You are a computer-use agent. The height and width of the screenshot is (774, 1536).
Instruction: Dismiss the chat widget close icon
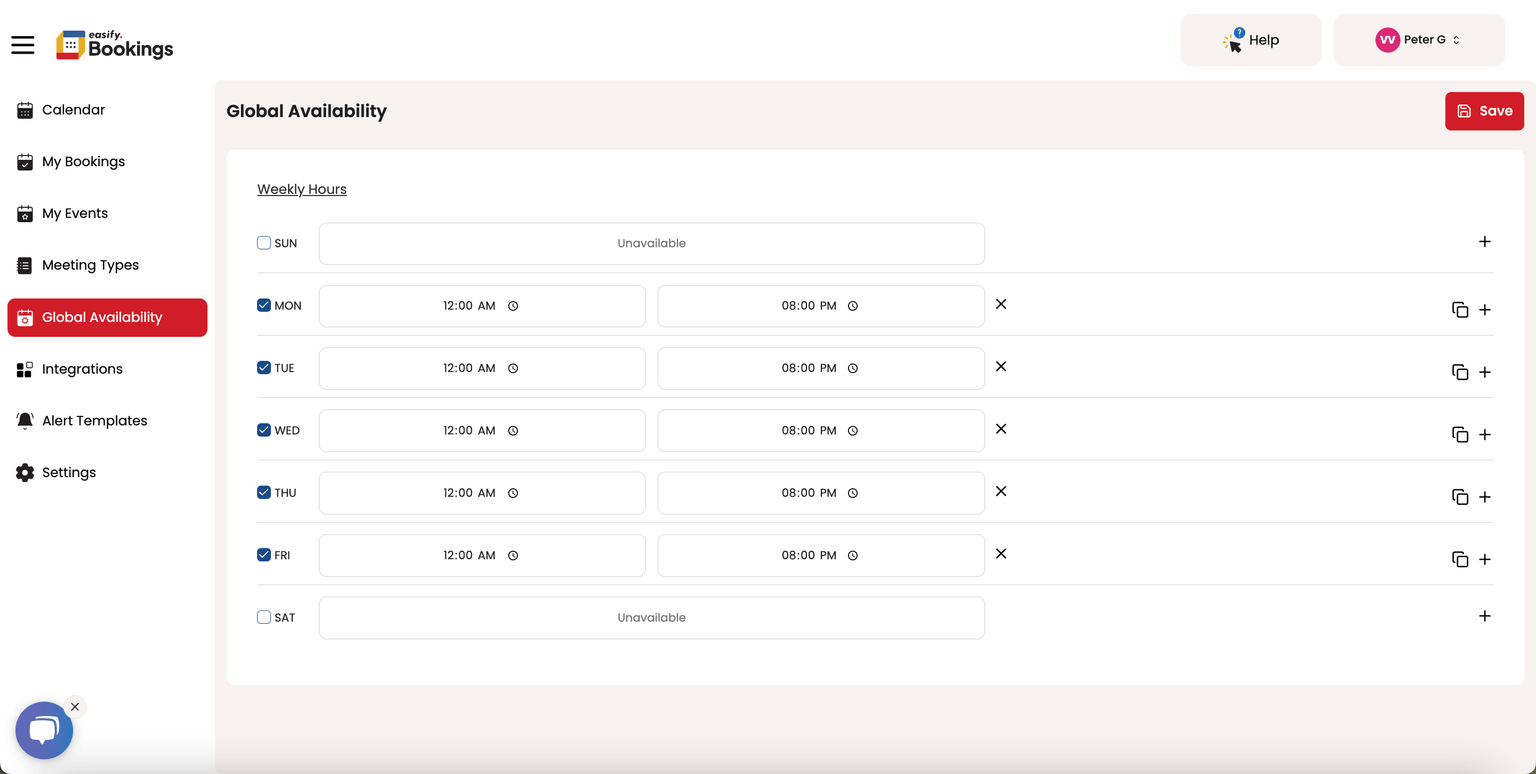[75, 707]
